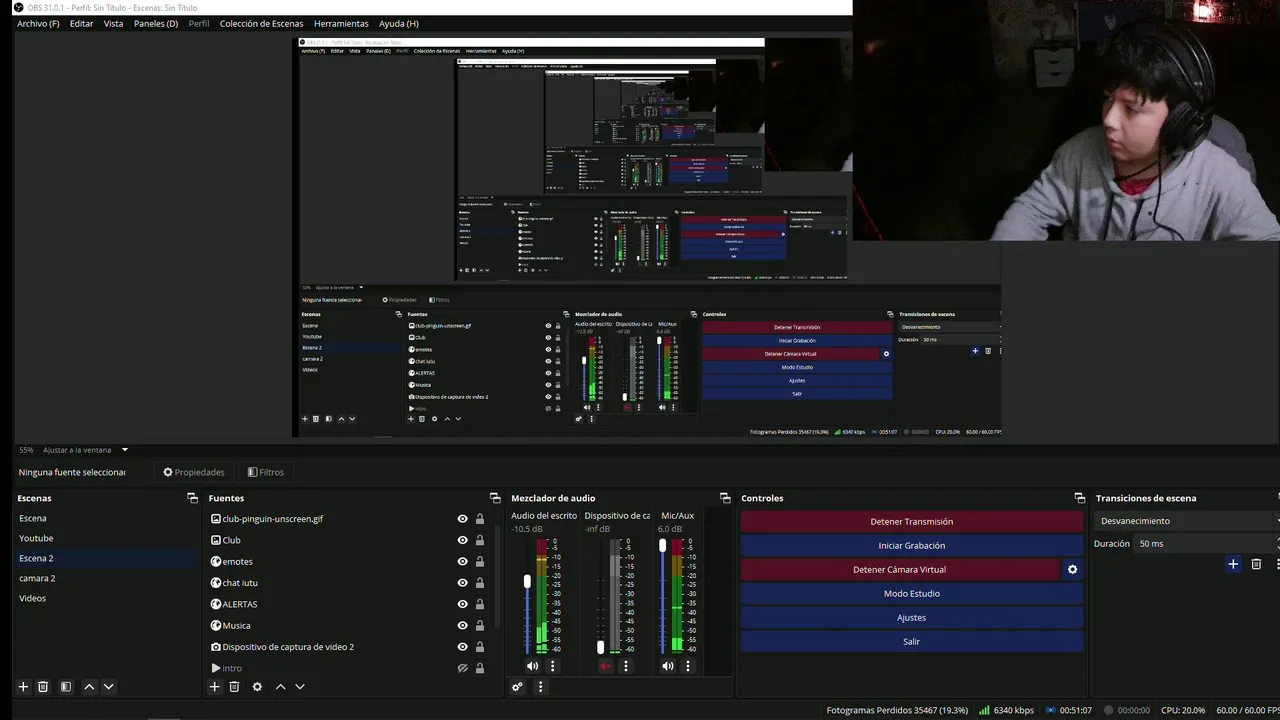Adjust Audio del escritorio volume fader
This screenshot has width=1280, height=720.
pos(527,581)
